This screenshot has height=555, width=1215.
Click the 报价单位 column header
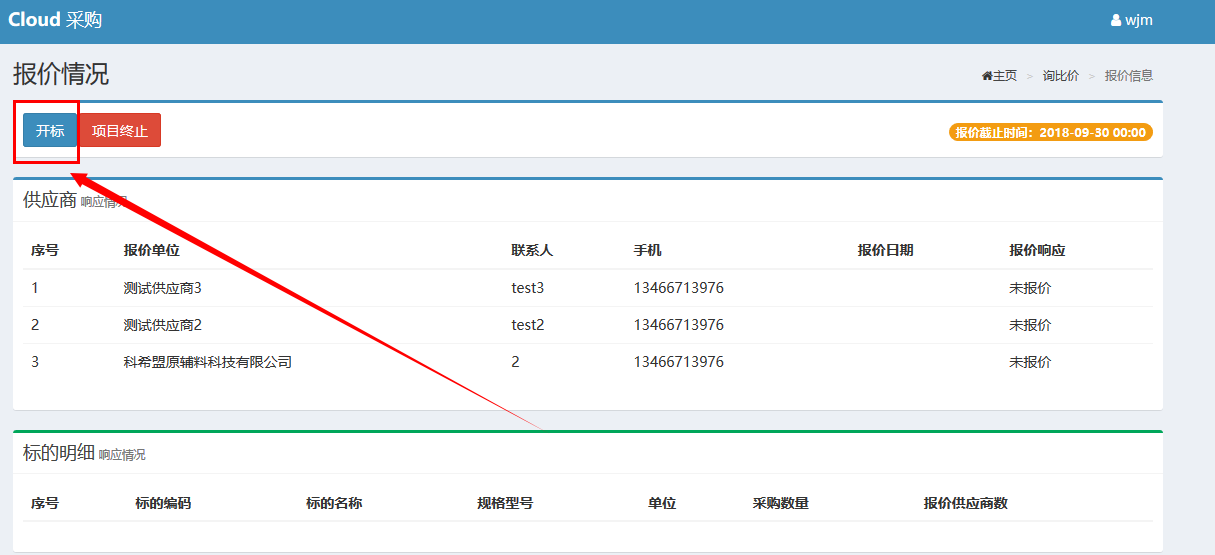(x=152, y=250)
